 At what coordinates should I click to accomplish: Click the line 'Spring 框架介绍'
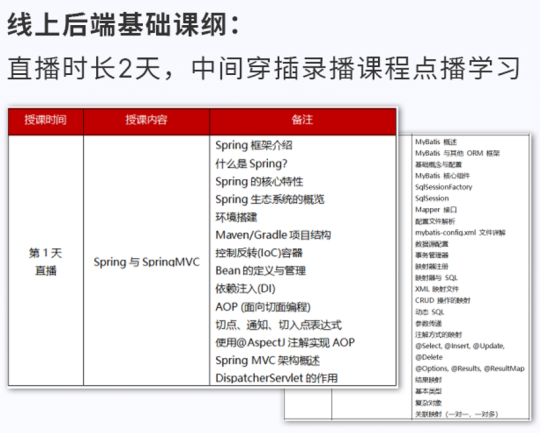point(254,145)
